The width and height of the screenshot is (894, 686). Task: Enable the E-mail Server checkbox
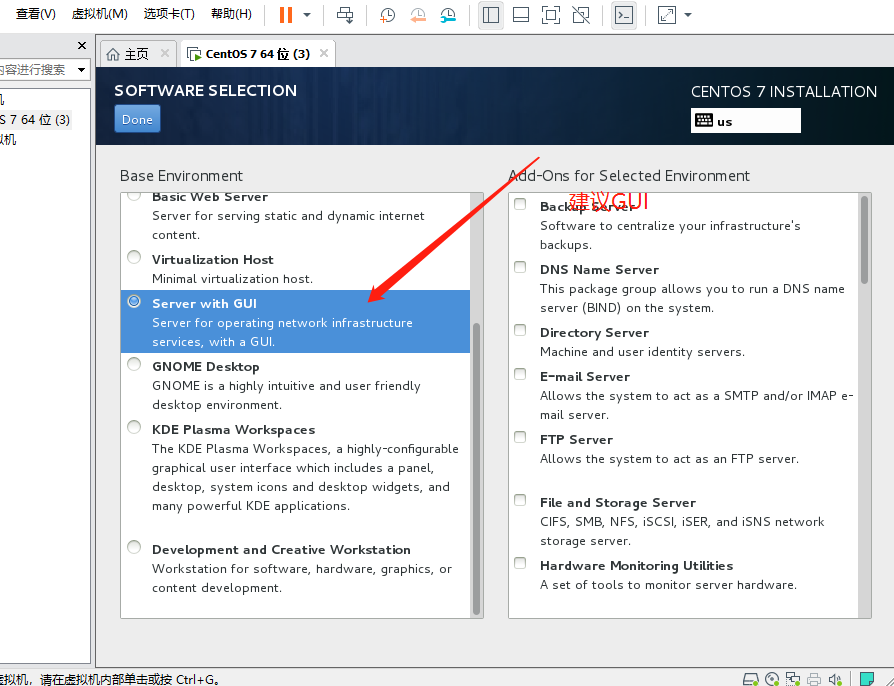[x=520, y=374]
